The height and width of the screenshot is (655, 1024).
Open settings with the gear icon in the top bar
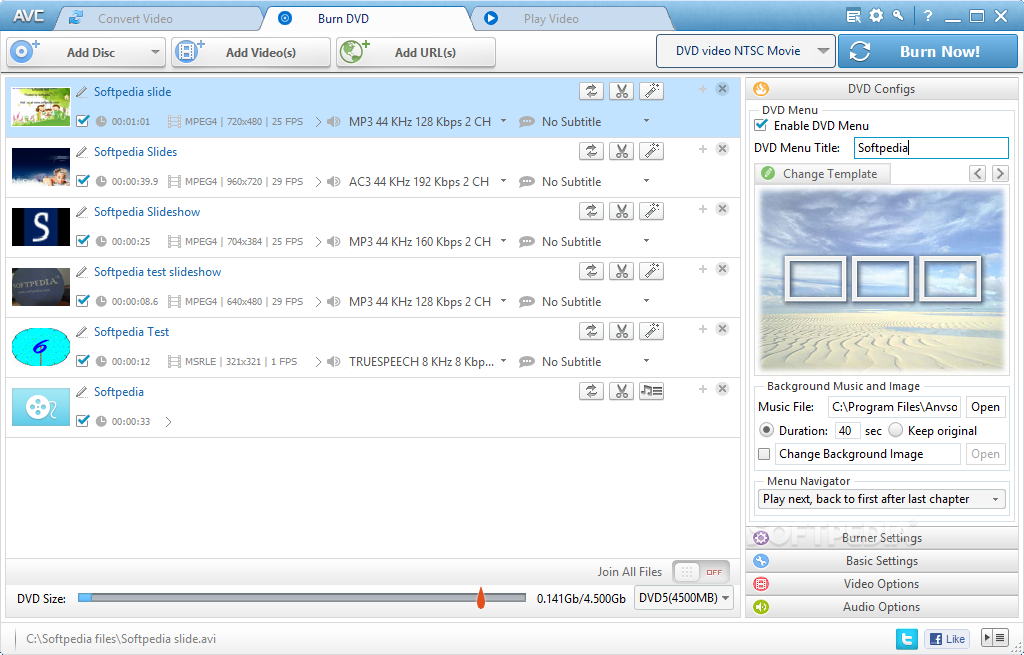coord(876,16)
